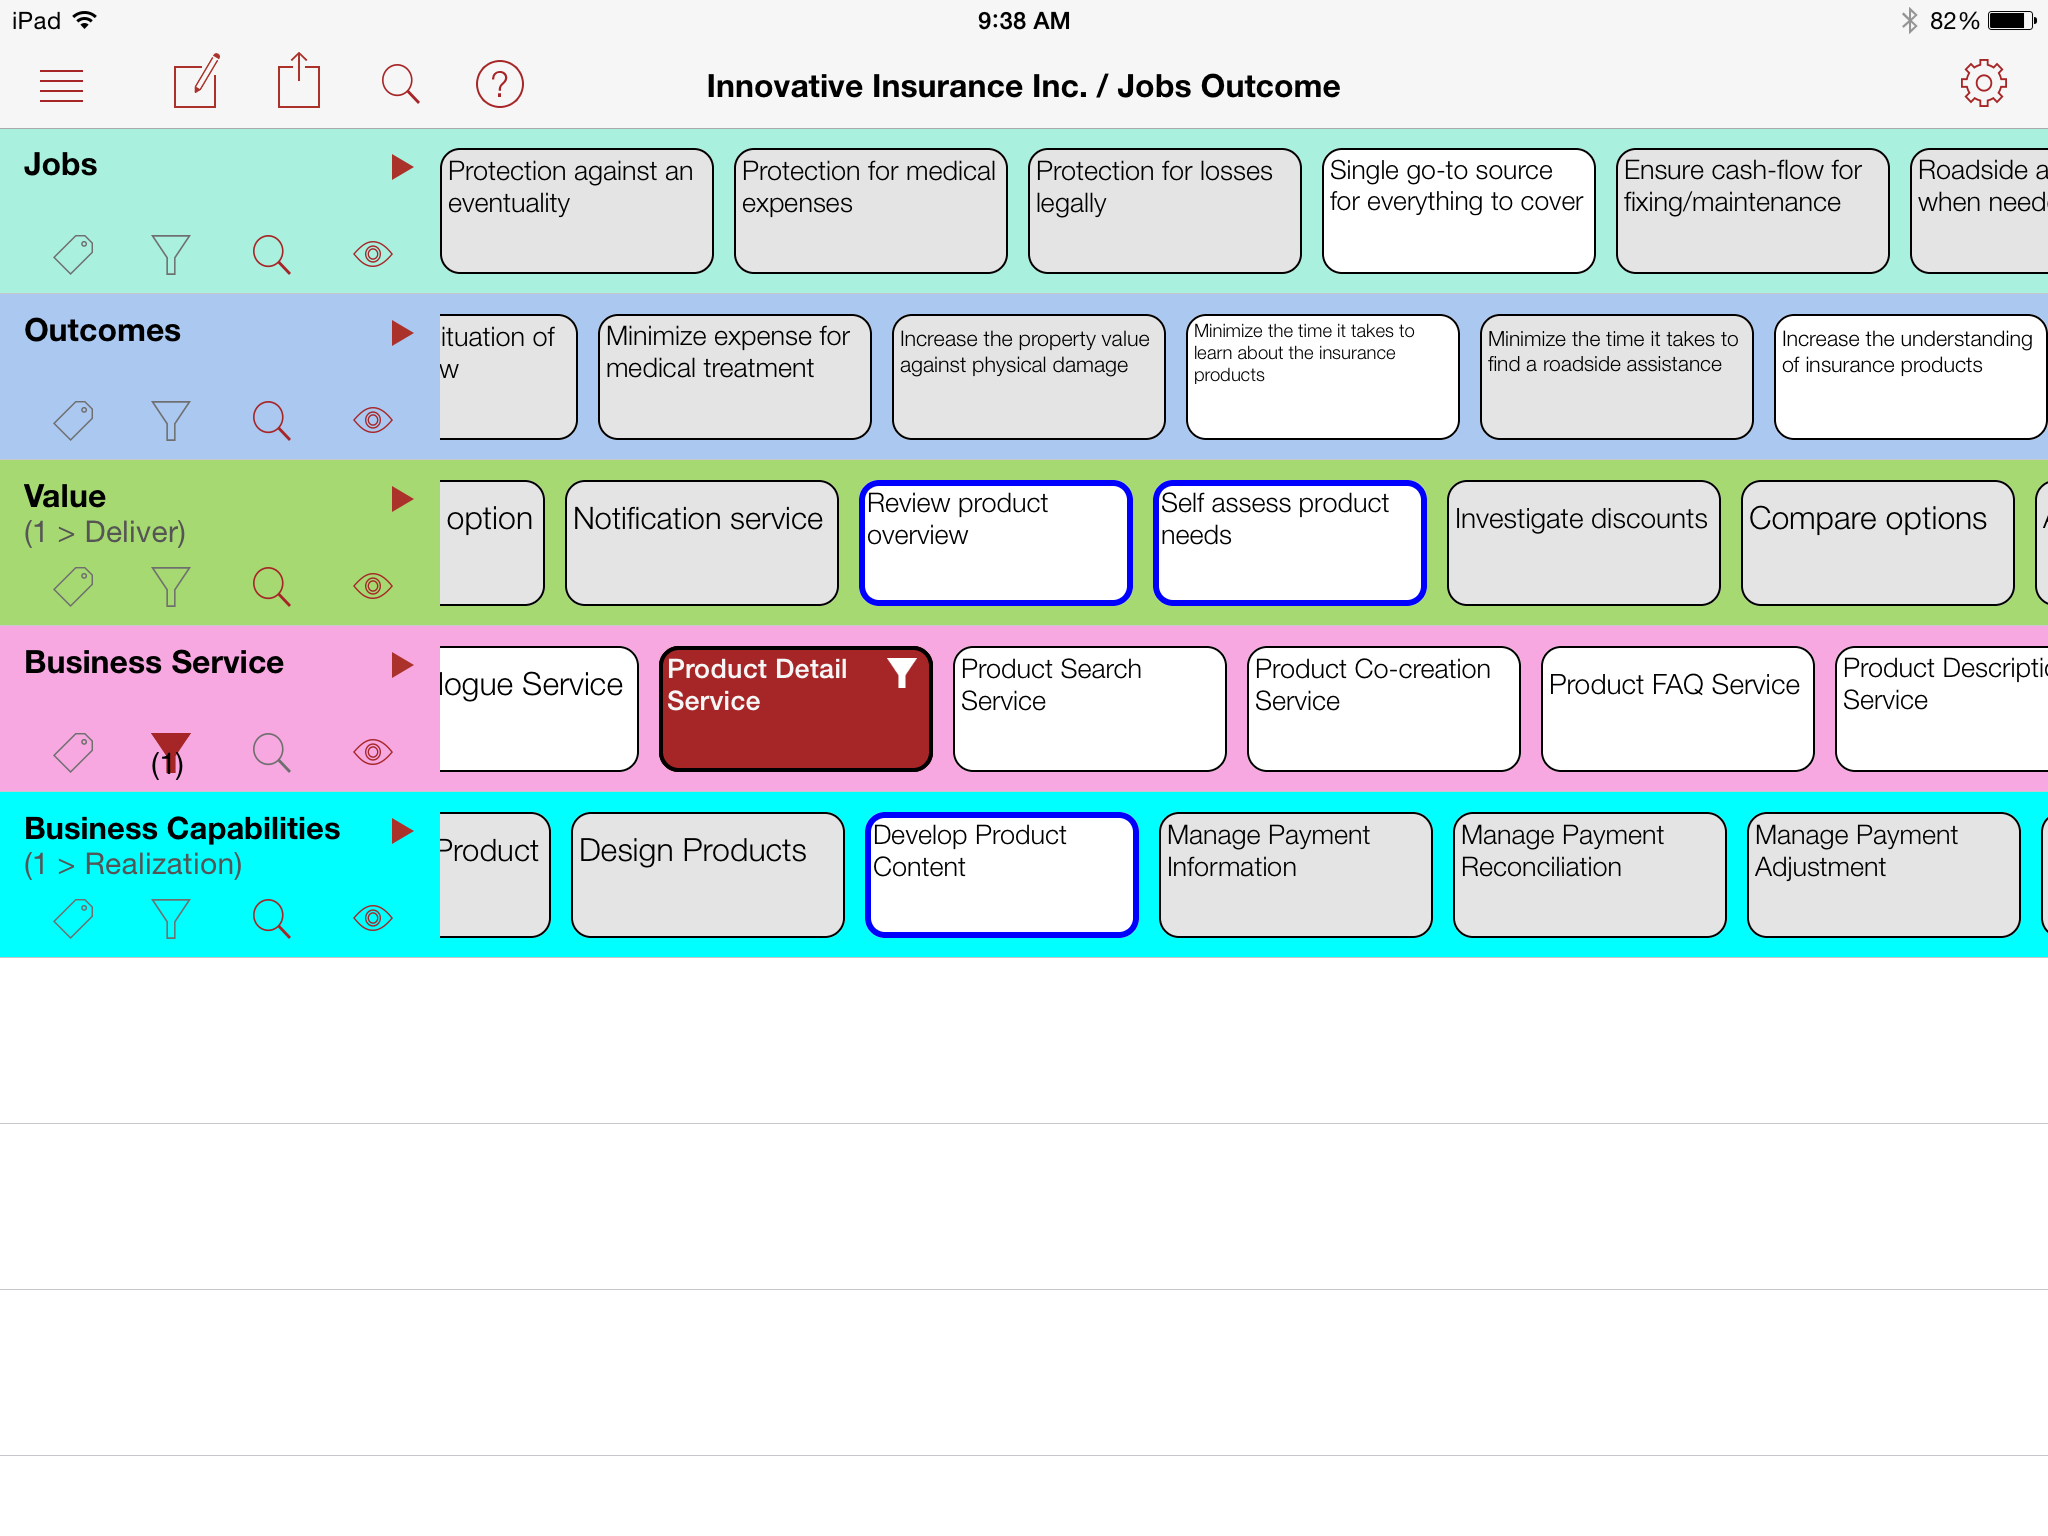Tap the search icon in Outcomes row

point(271,420)
